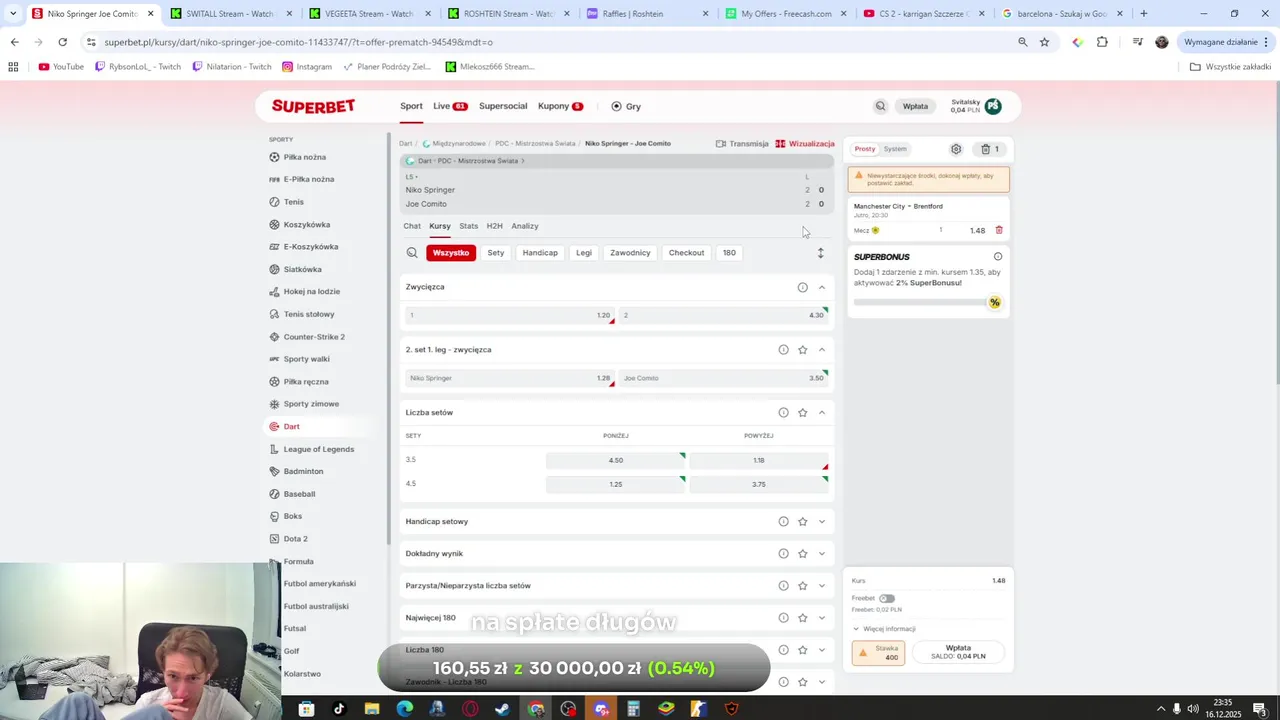This screenshot has width=1280, height=720.
Task: Open SuperBonus info icon
Action: point(998,257)
